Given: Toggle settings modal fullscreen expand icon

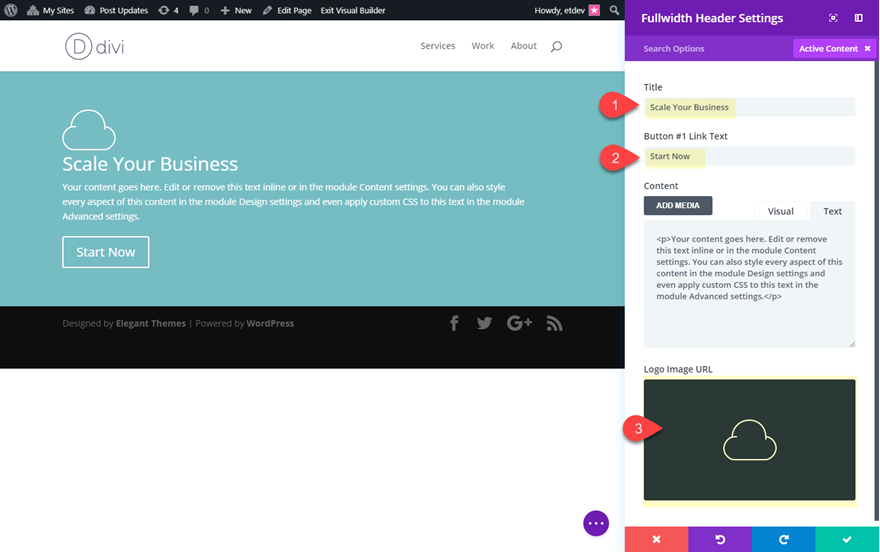Looking at the screenshot, I should [x=833, y=18].
